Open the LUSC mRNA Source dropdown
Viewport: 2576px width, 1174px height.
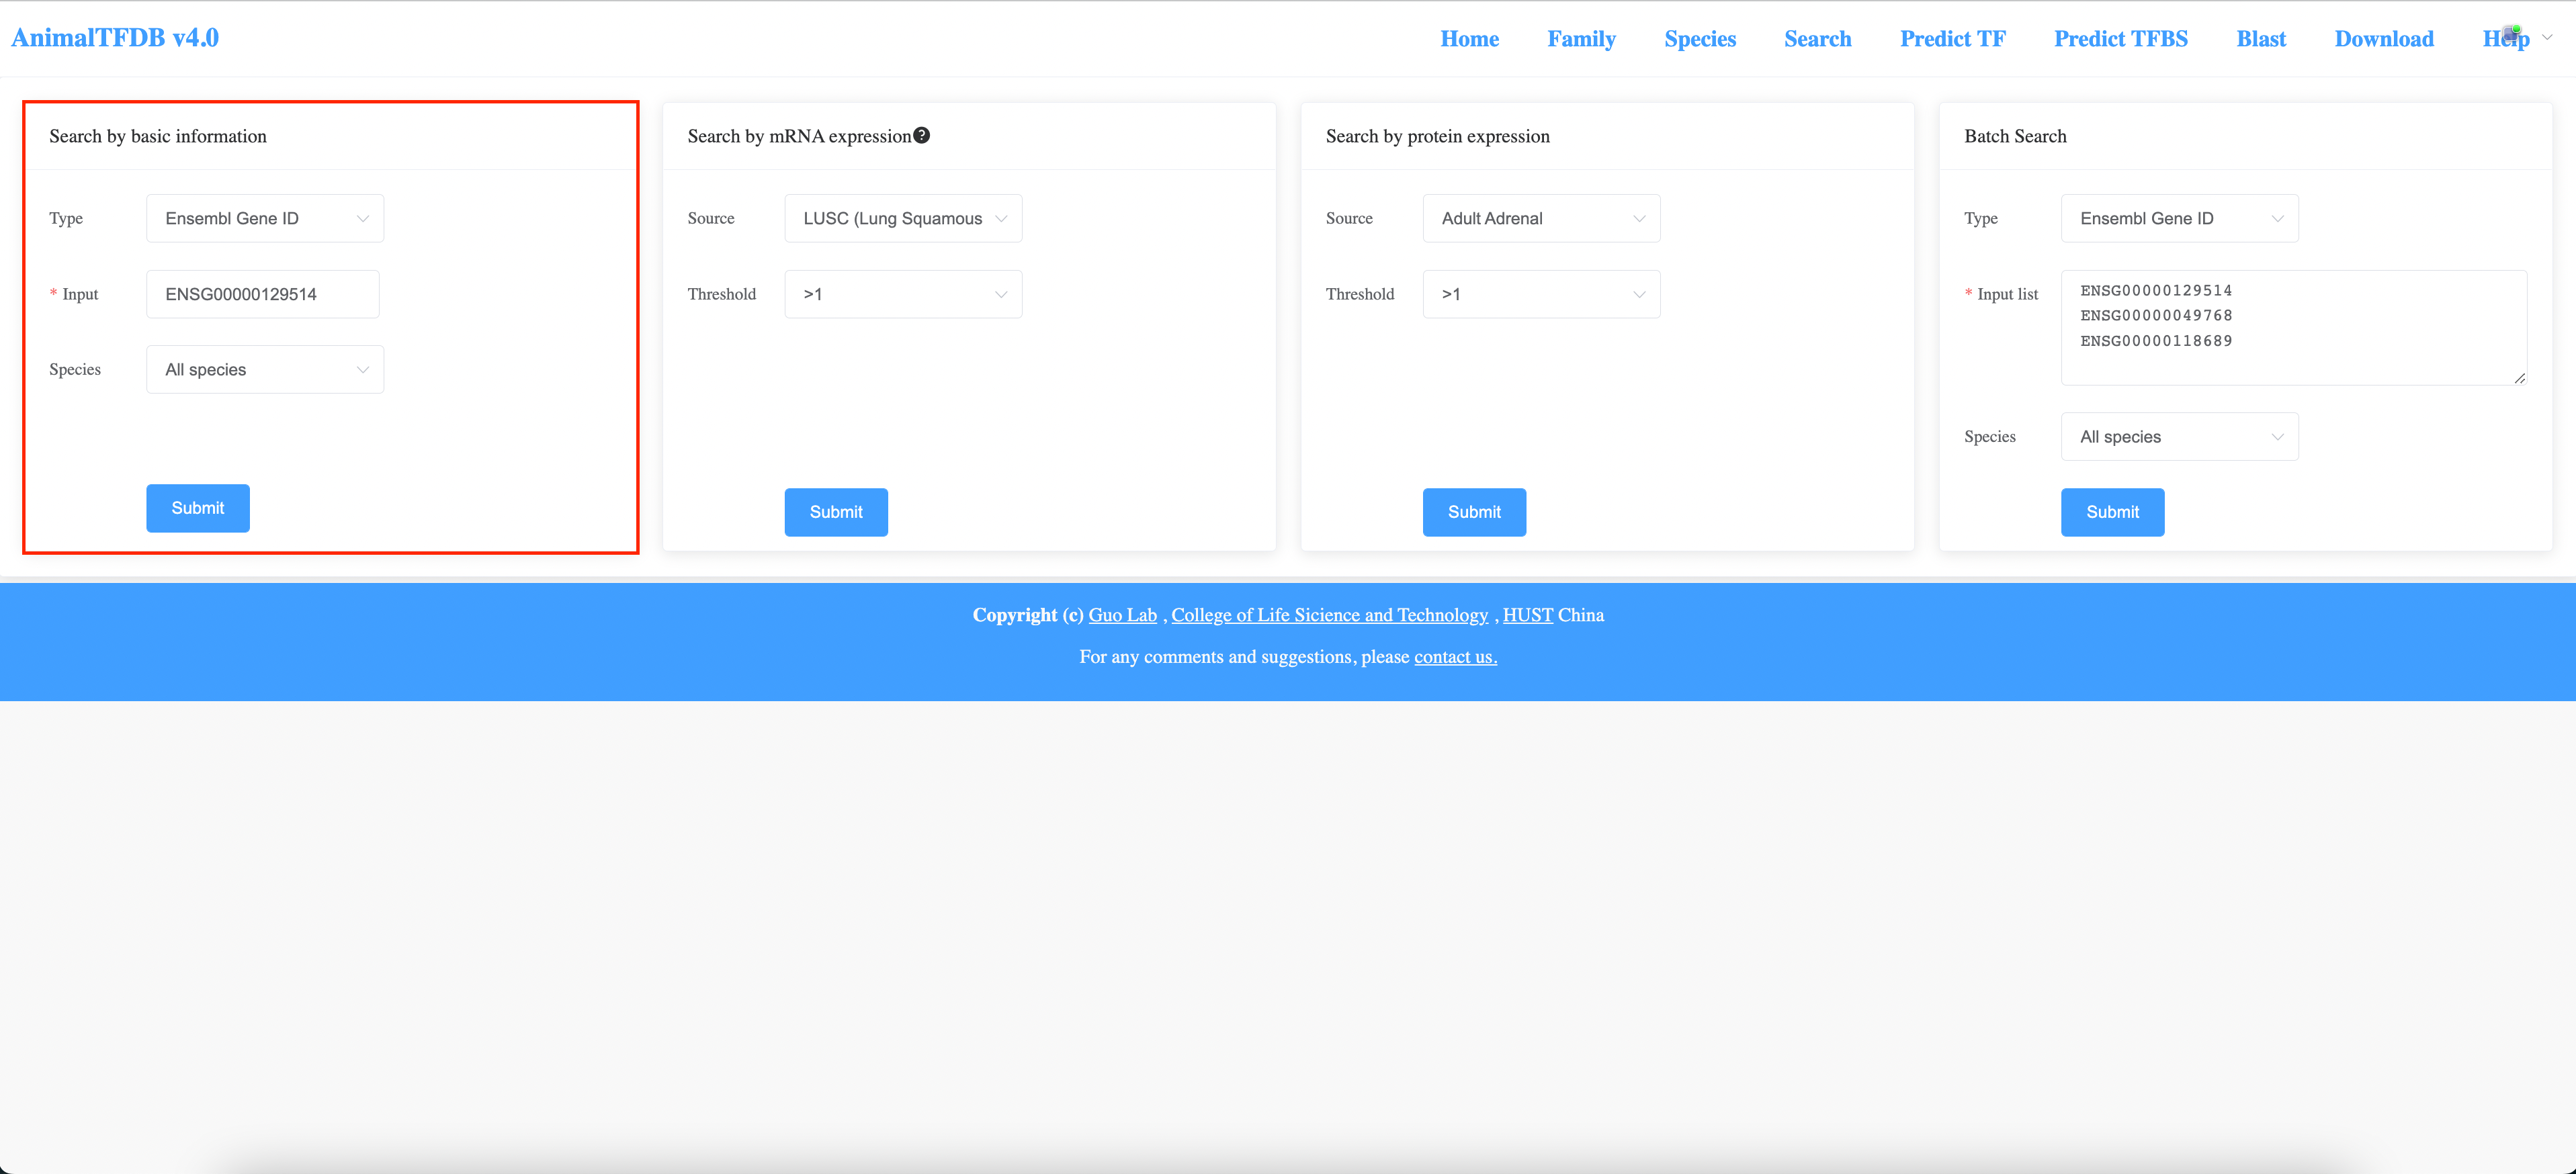(902, 218)
